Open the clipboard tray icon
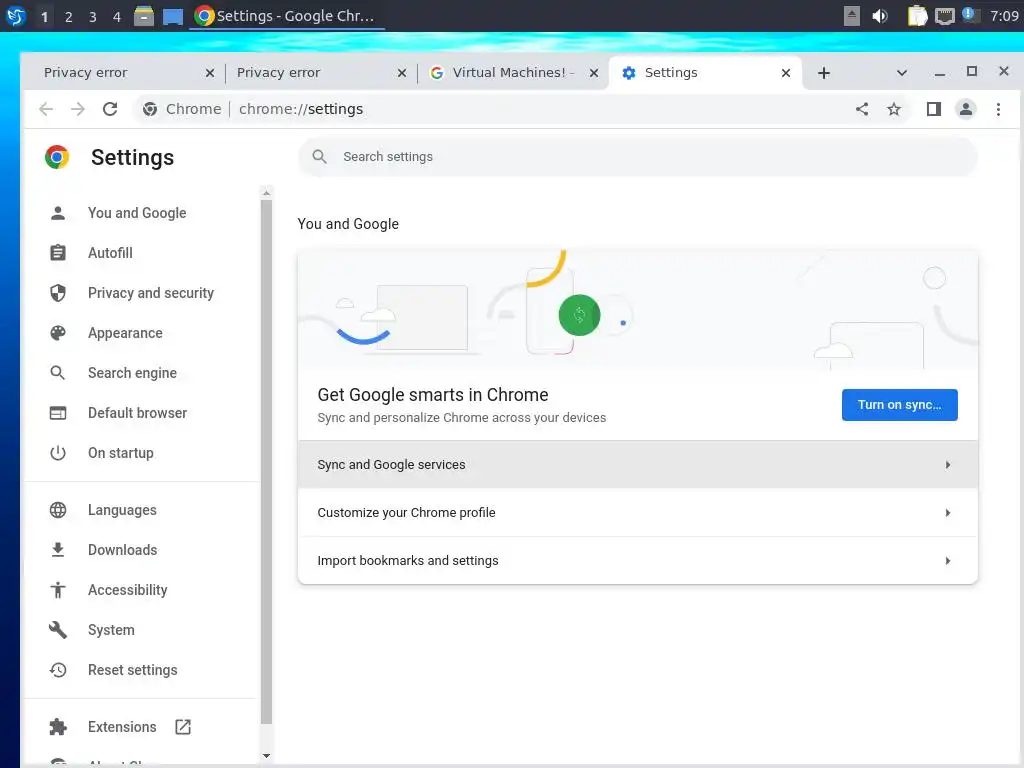This screenshot has height=768, width=1024. [x=917, y=16]
